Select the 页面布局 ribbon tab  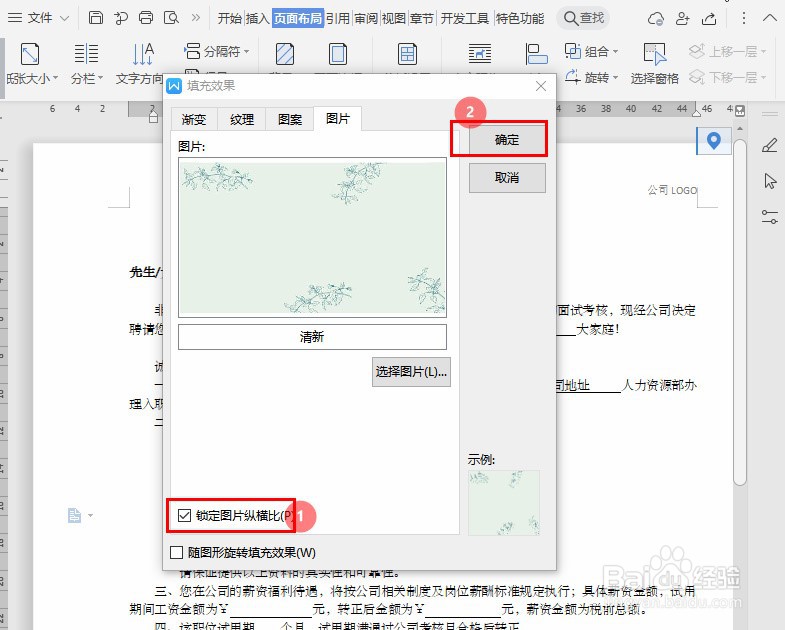(298, 19)
